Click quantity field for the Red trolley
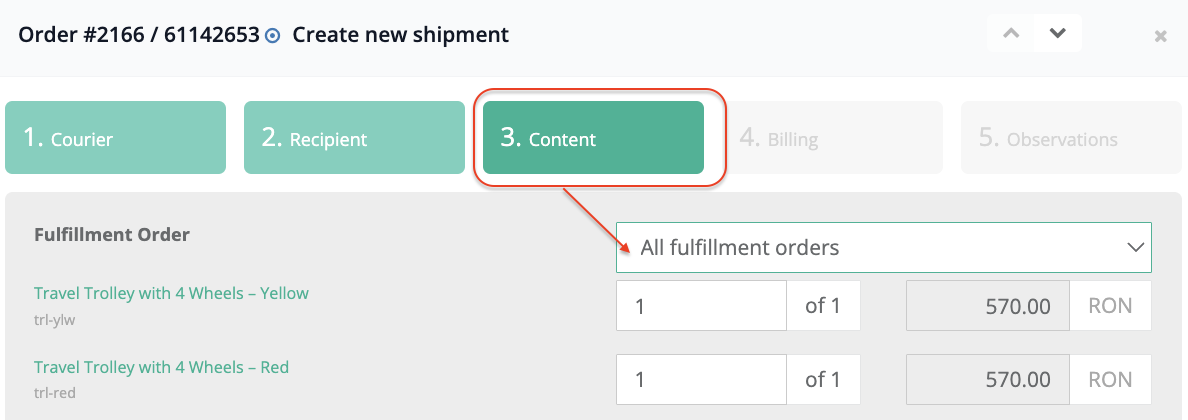 701,380
